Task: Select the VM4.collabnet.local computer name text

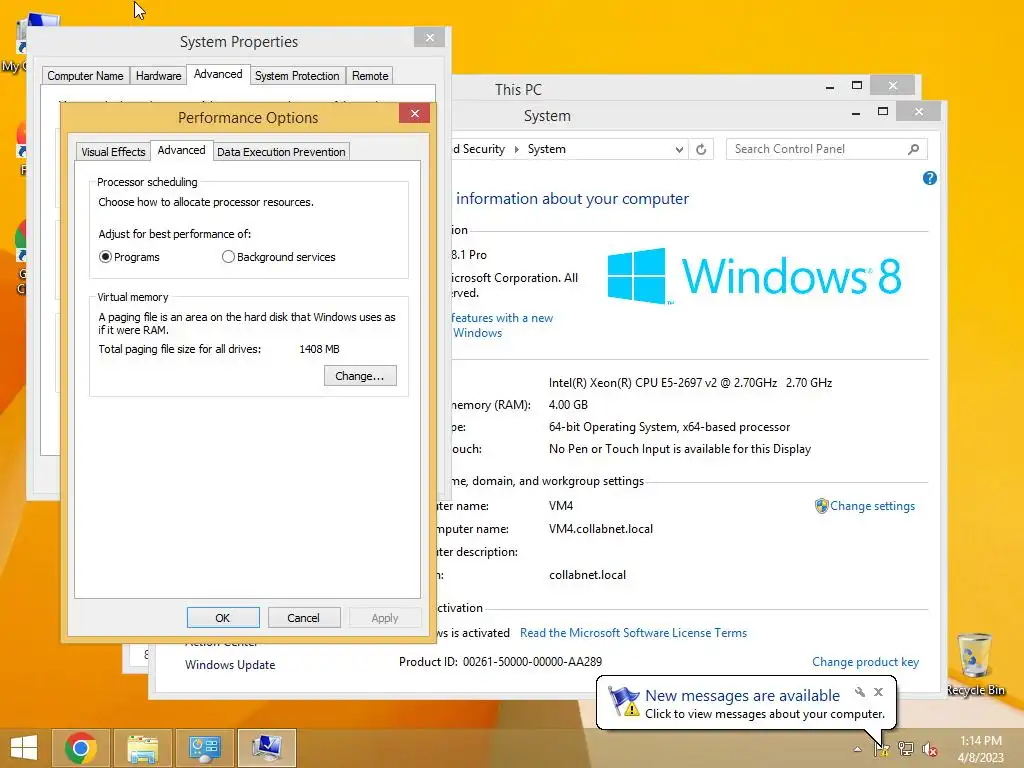Action: pos(601,529)
